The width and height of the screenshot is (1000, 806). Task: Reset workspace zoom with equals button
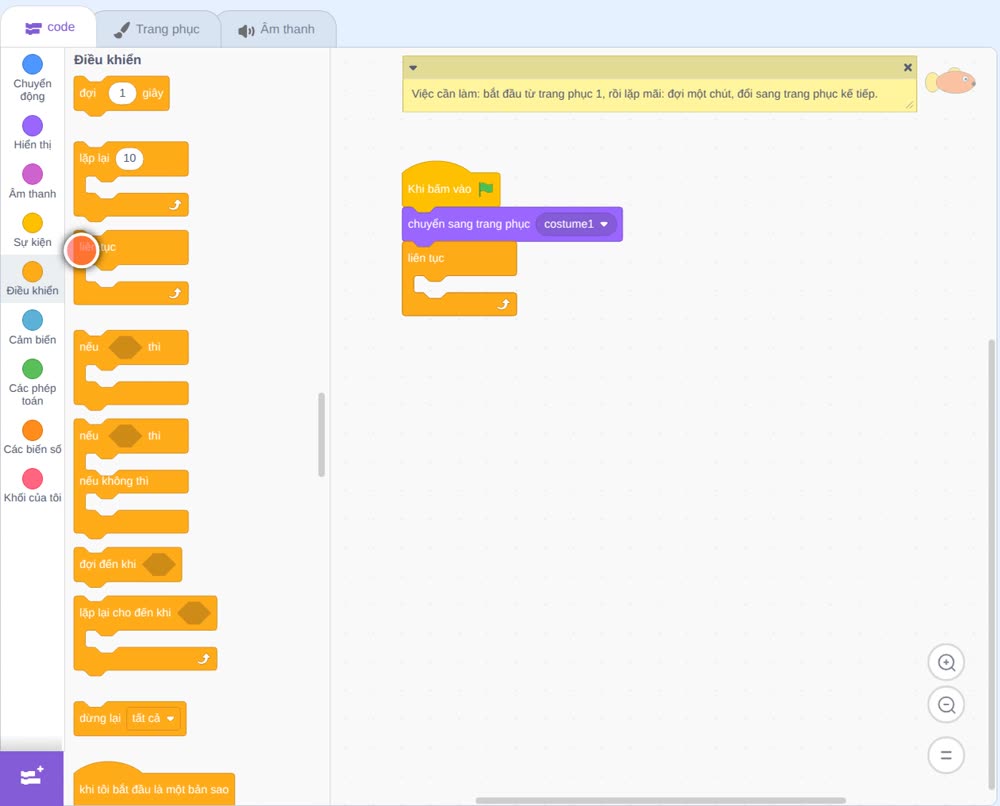tap(946, 755)
